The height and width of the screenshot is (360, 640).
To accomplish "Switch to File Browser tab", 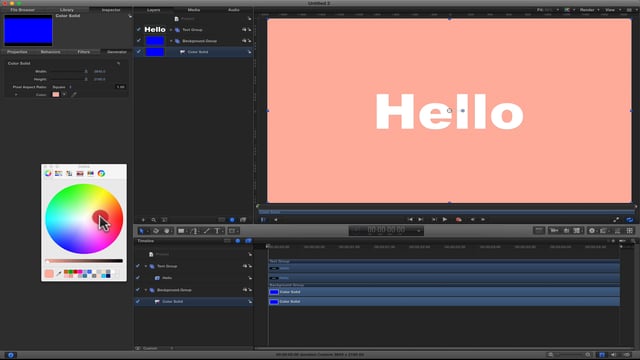I will click(x=22, y=9).
